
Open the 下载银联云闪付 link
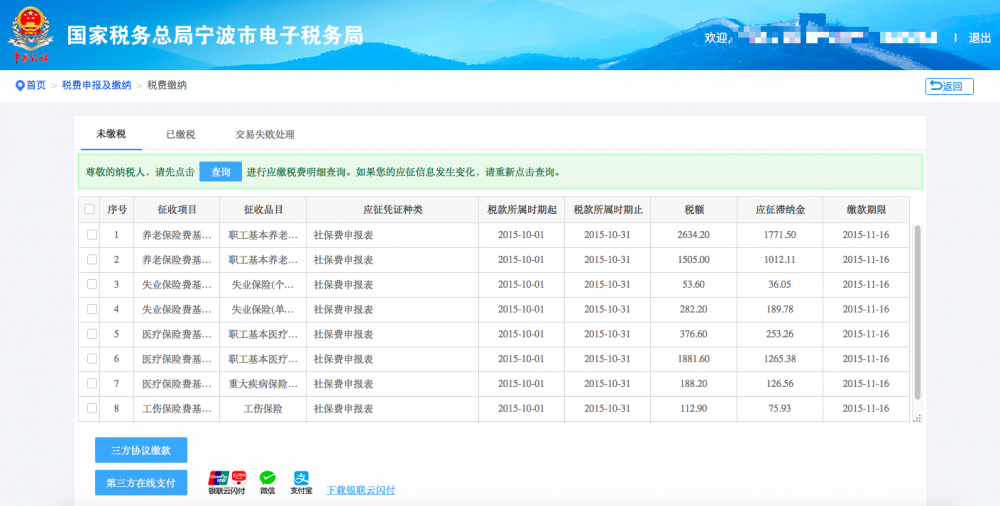(361, 490)
